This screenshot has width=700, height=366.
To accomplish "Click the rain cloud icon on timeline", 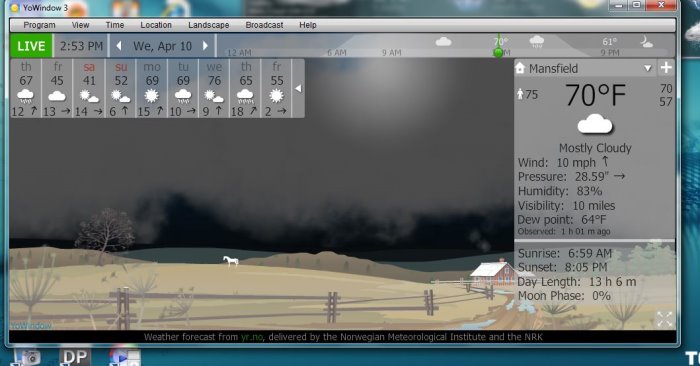I will click(537, 42).
